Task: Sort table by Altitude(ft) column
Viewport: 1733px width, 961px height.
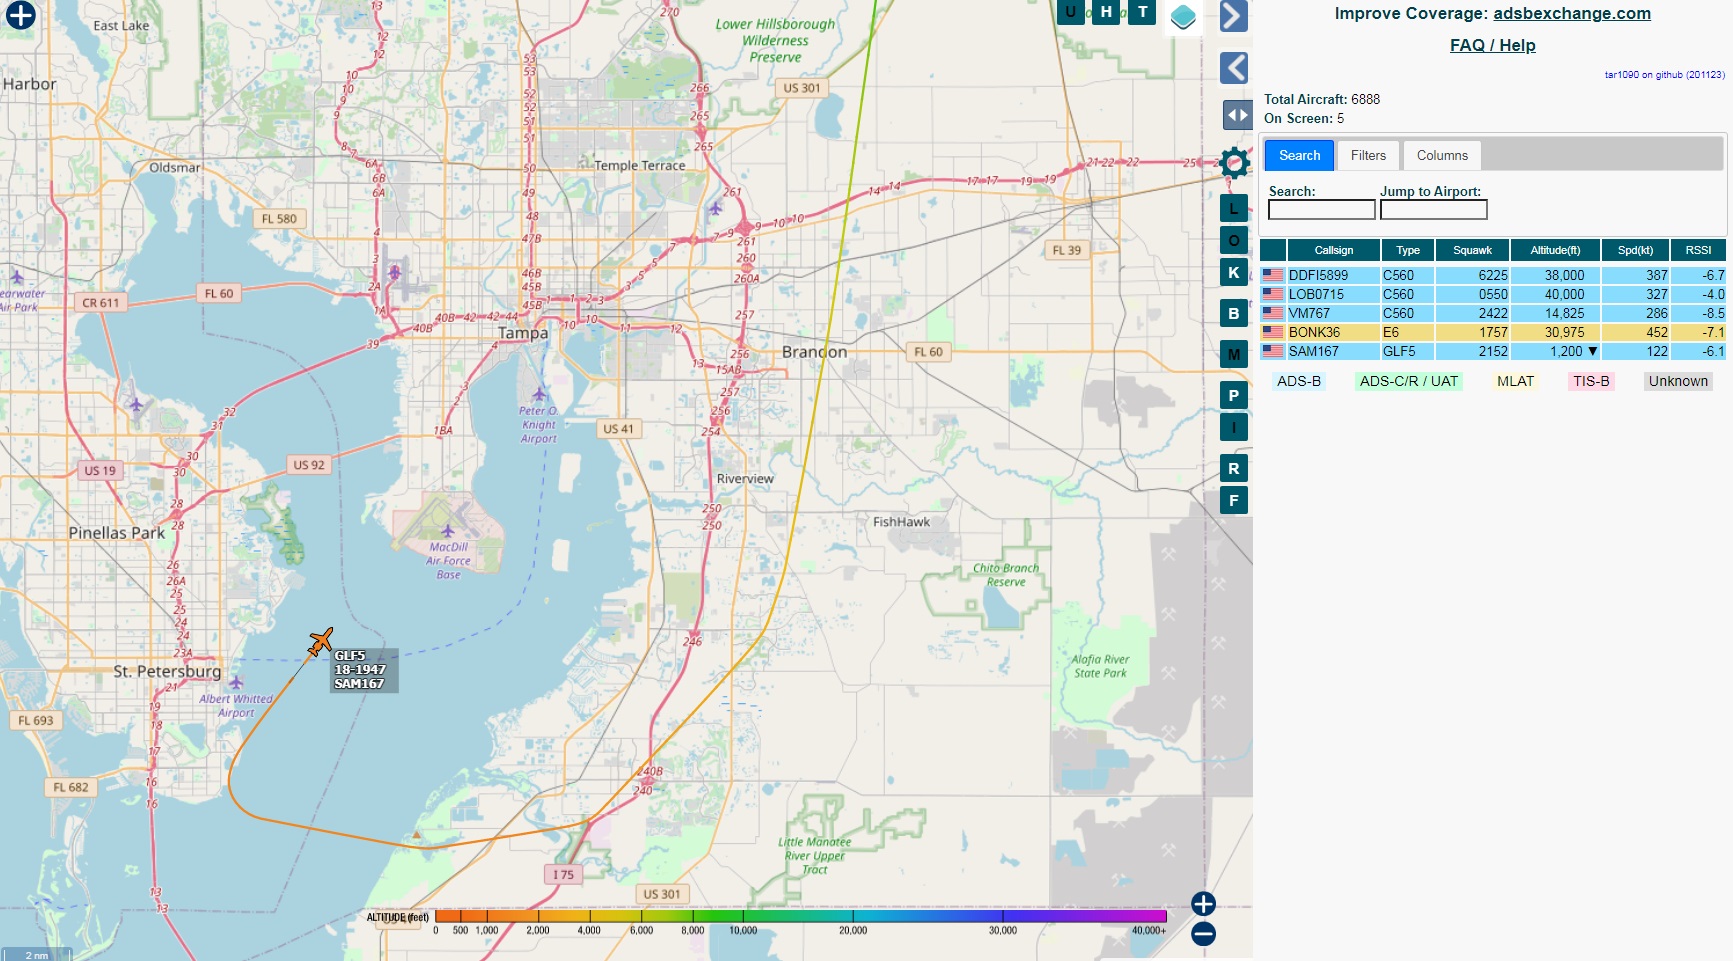Action: click(x=1555, y=250)
